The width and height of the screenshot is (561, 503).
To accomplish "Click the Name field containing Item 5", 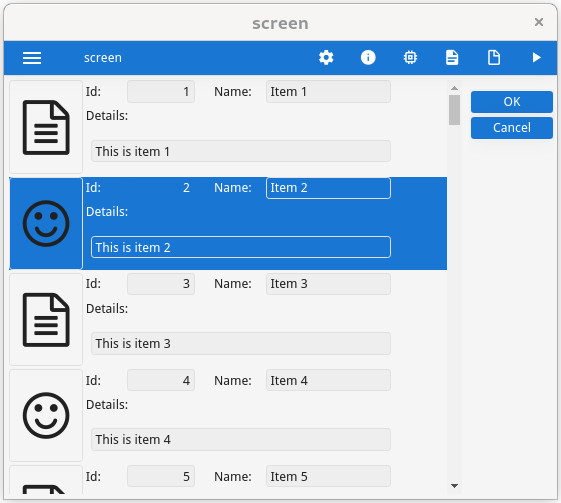I will 328,476.
